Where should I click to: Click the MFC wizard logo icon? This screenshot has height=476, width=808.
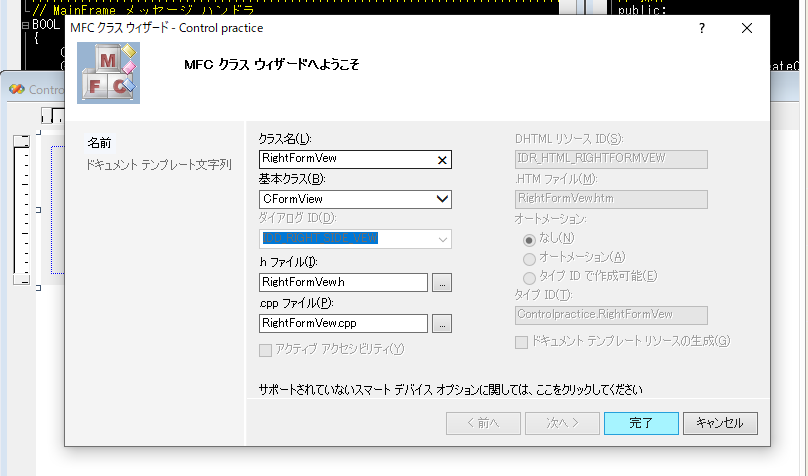click(x=108, y=73)
